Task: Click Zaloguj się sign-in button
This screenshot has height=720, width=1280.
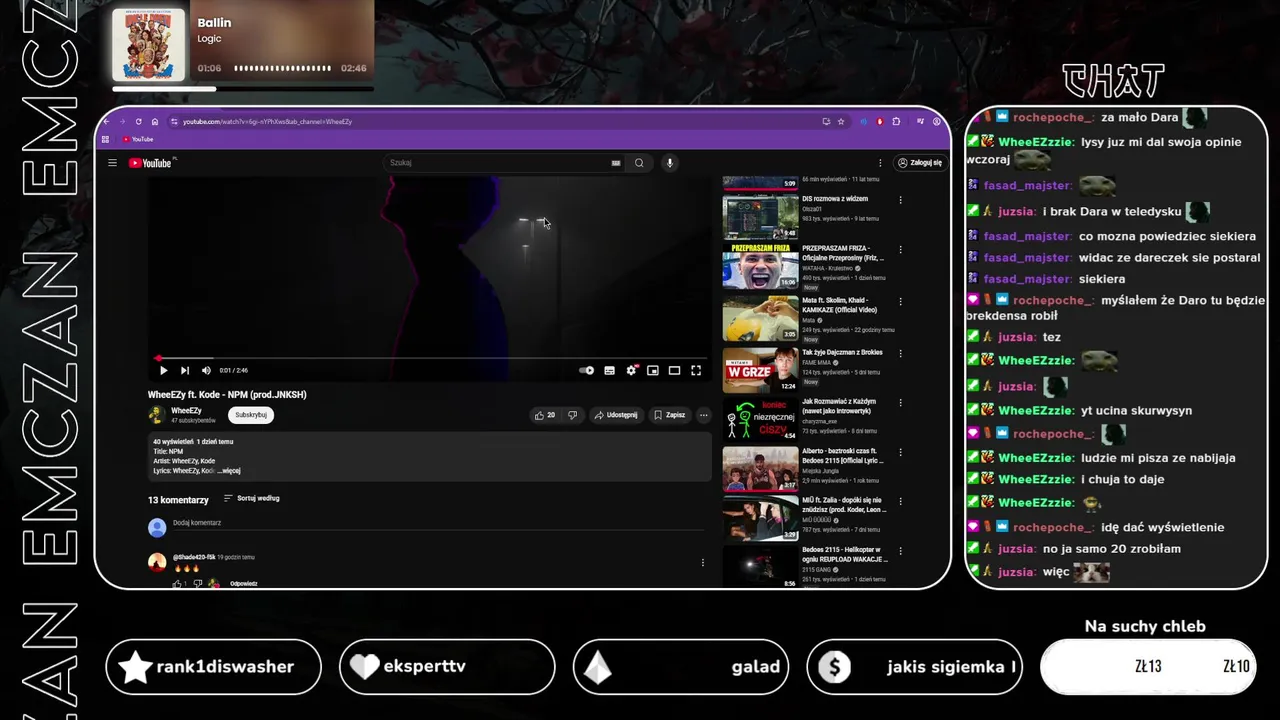Action: (919, 163)
